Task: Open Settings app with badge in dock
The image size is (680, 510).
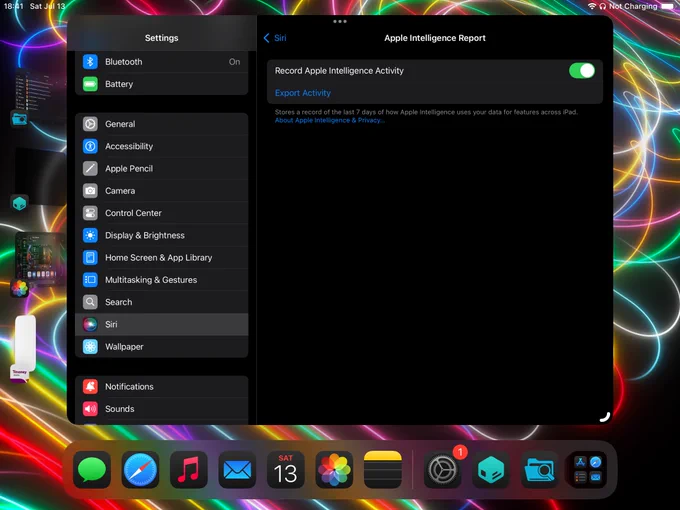Action: [442, 470]
